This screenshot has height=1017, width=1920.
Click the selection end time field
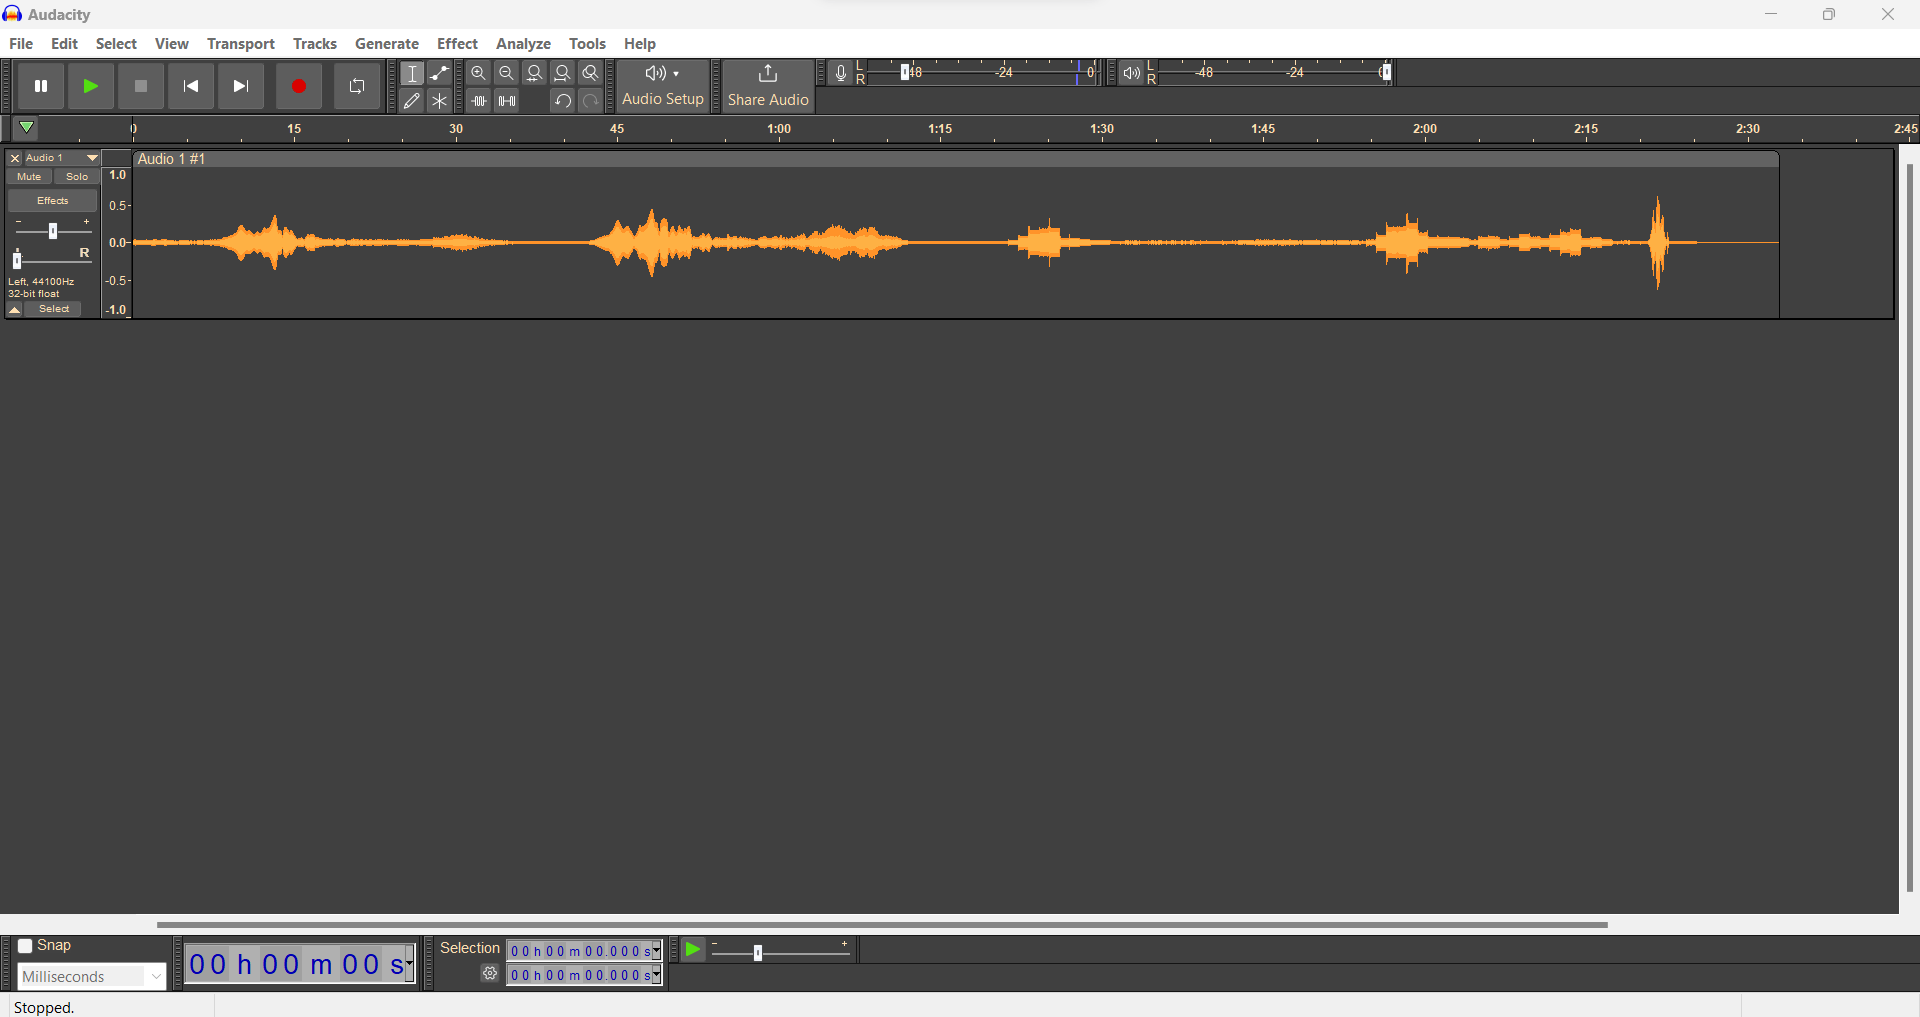[x=581, y=975]
